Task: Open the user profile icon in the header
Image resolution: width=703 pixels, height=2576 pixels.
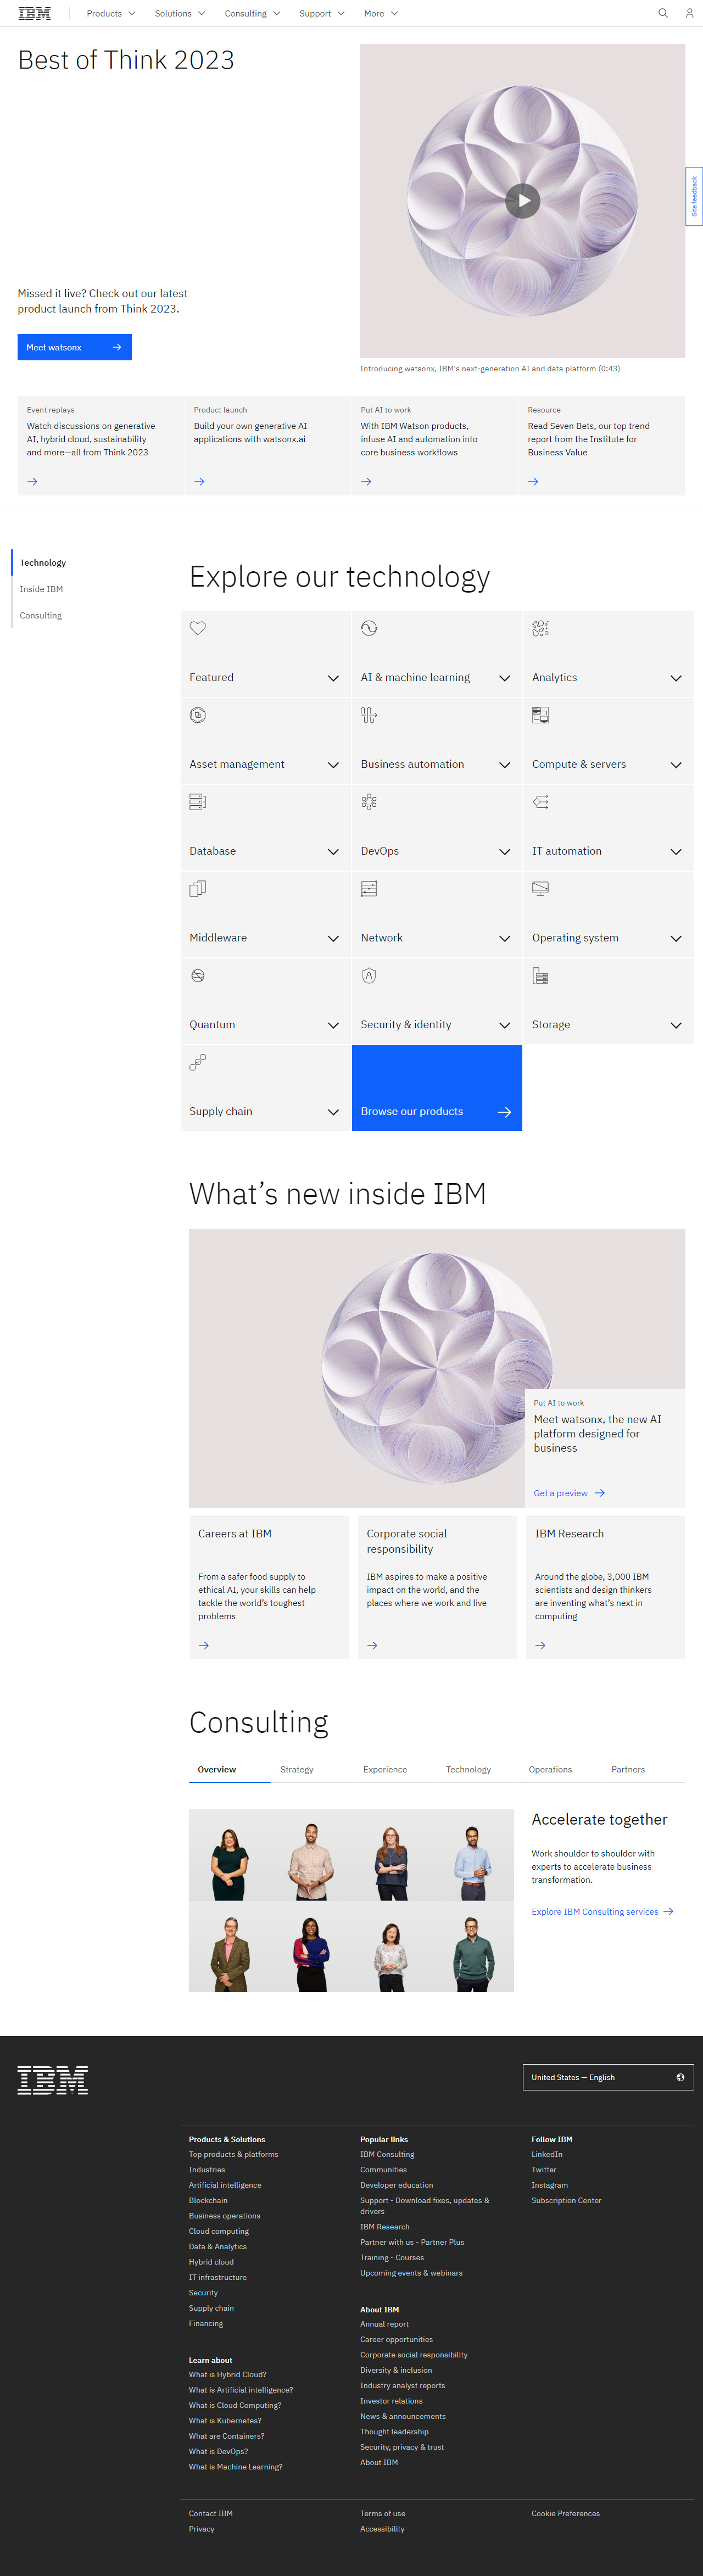Action: tap(689, 13)
